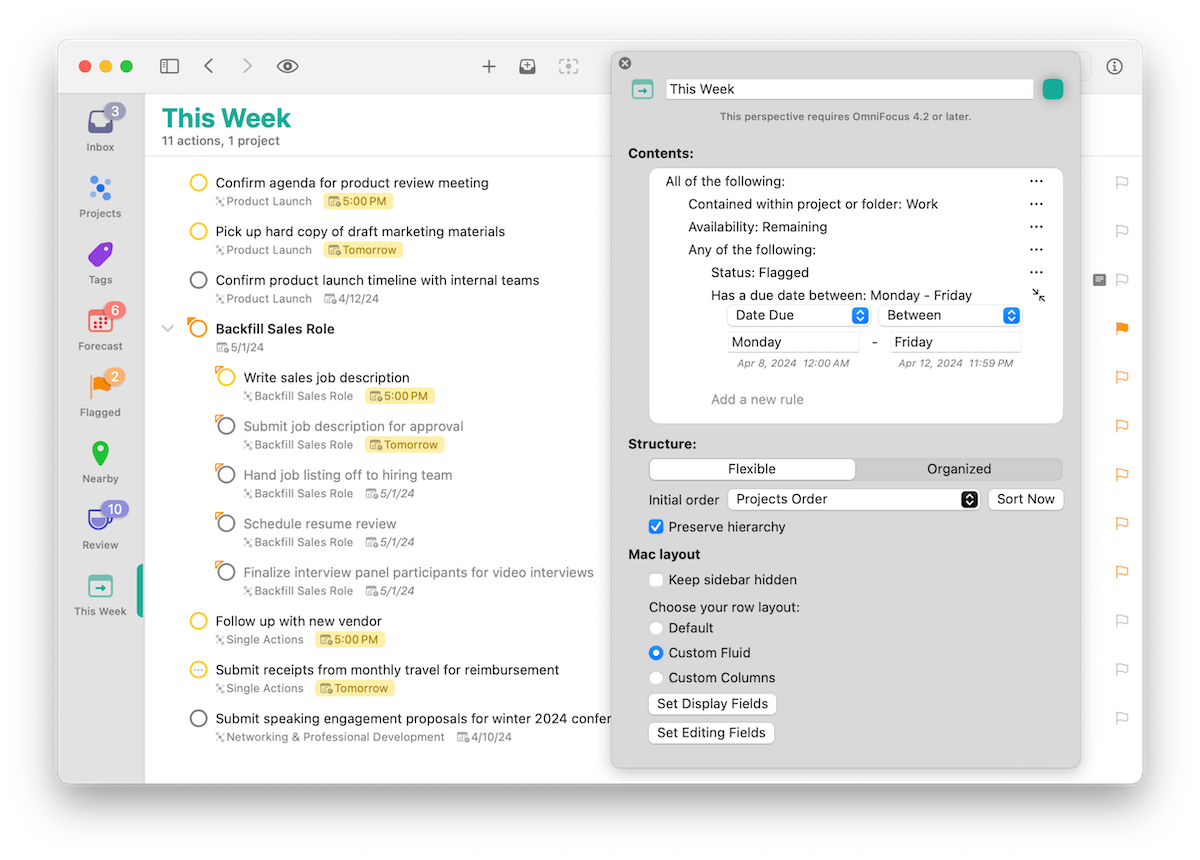
Task: Open options for 'All of the following' rule
Action: 1036,182
